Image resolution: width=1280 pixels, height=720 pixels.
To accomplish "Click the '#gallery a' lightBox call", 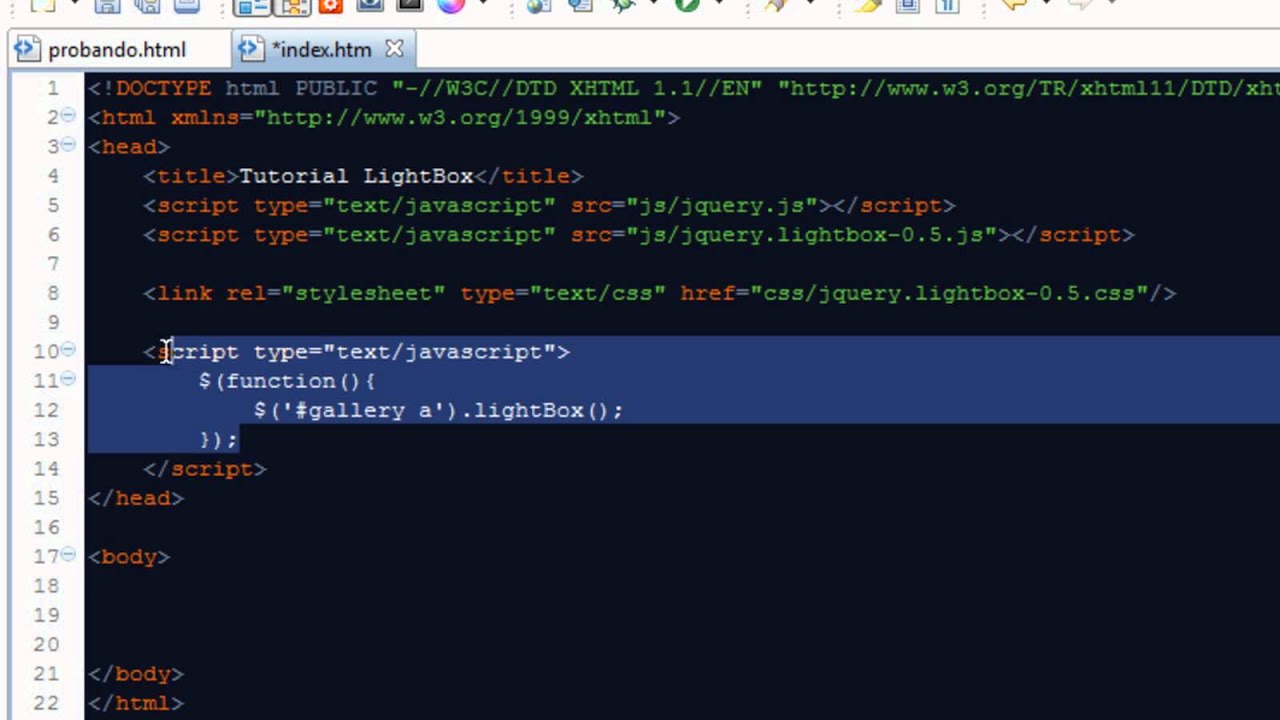I will (438, 410).
